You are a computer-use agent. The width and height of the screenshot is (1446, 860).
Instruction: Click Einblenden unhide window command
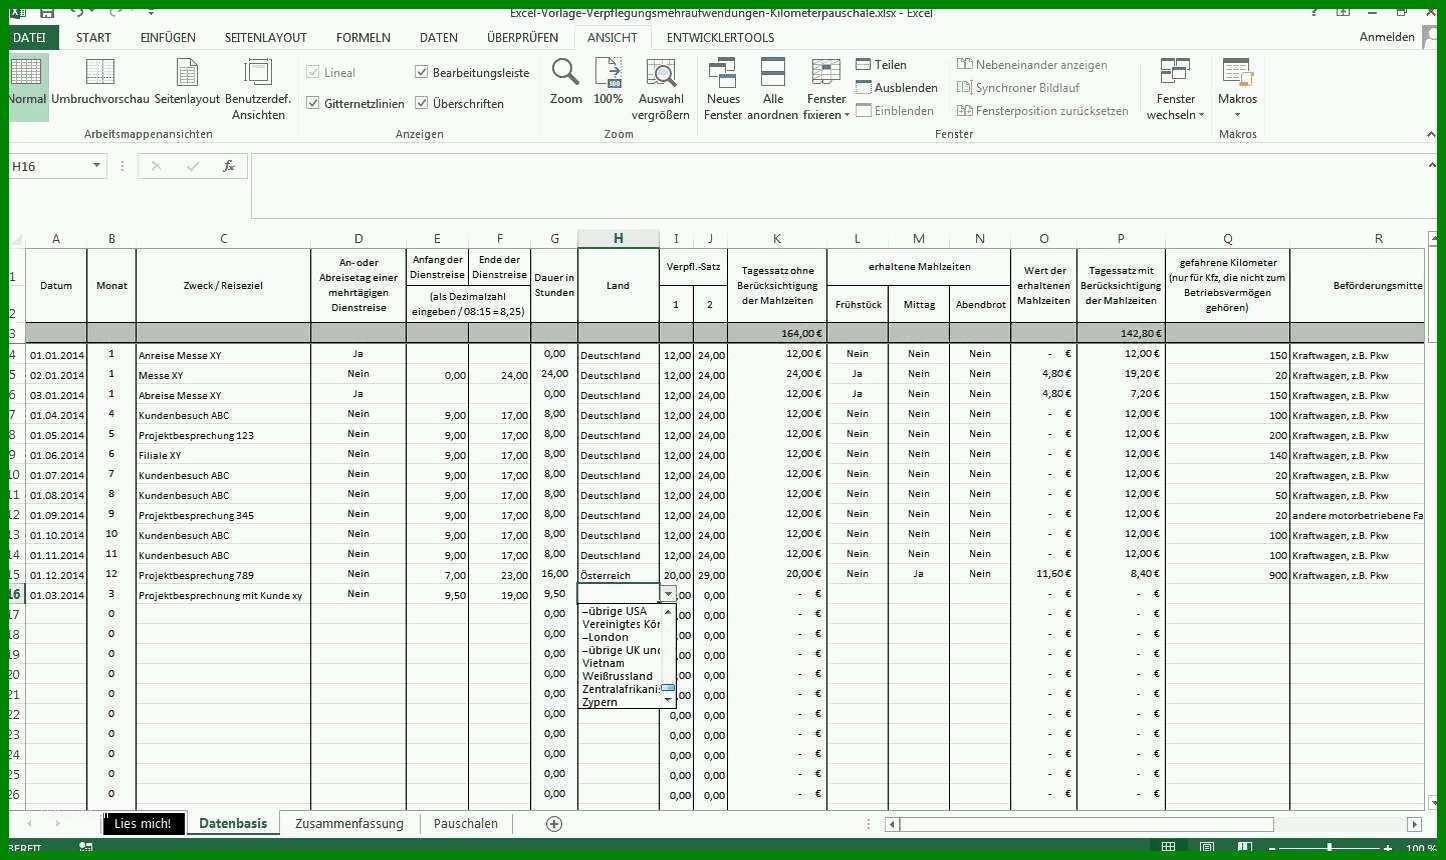[x=894, y=111]
